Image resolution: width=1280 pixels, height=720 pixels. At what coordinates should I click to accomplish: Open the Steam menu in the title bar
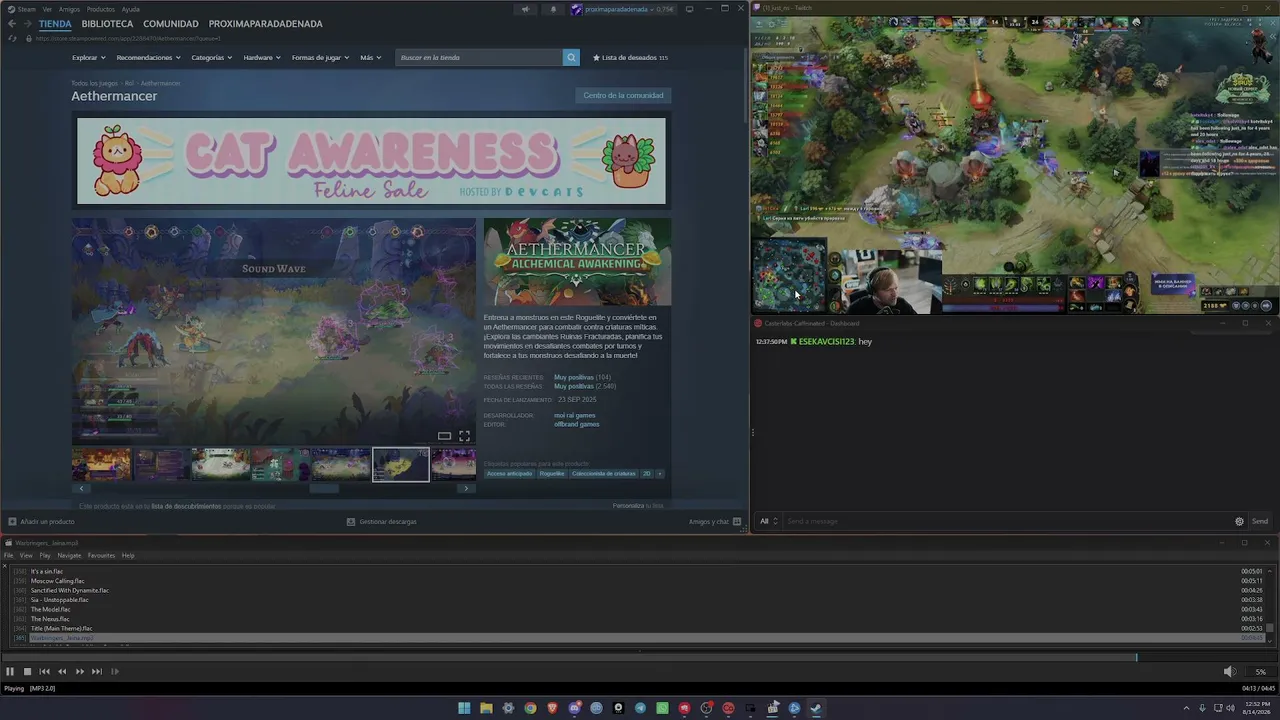27,9
